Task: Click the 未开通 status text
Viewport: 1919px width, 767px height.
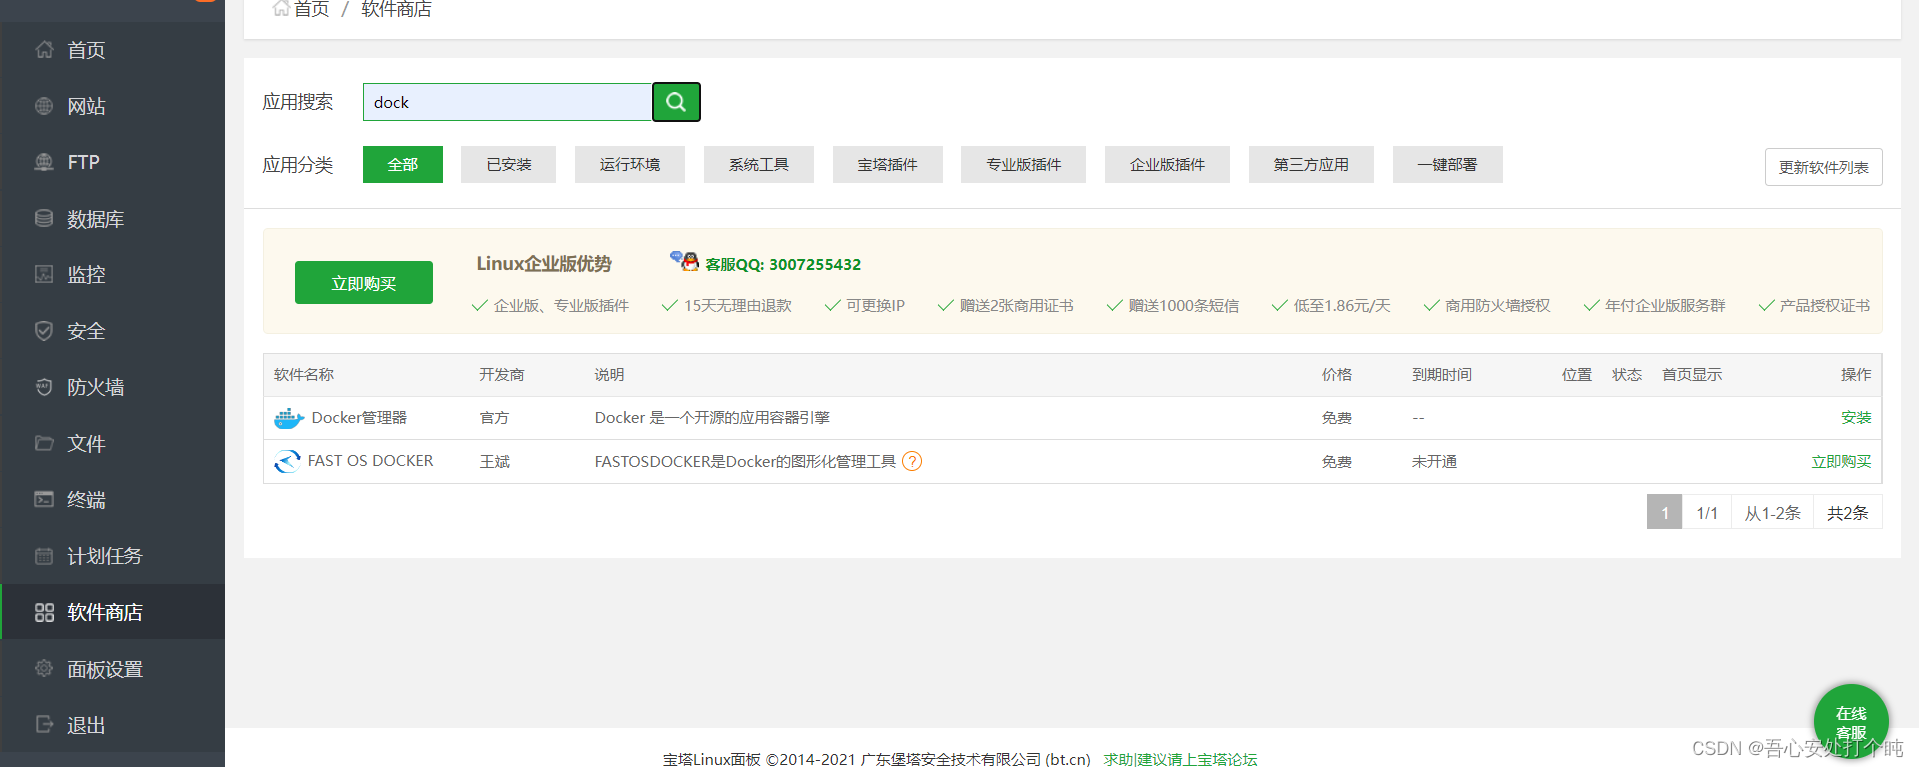Action: coord(1434,461)
